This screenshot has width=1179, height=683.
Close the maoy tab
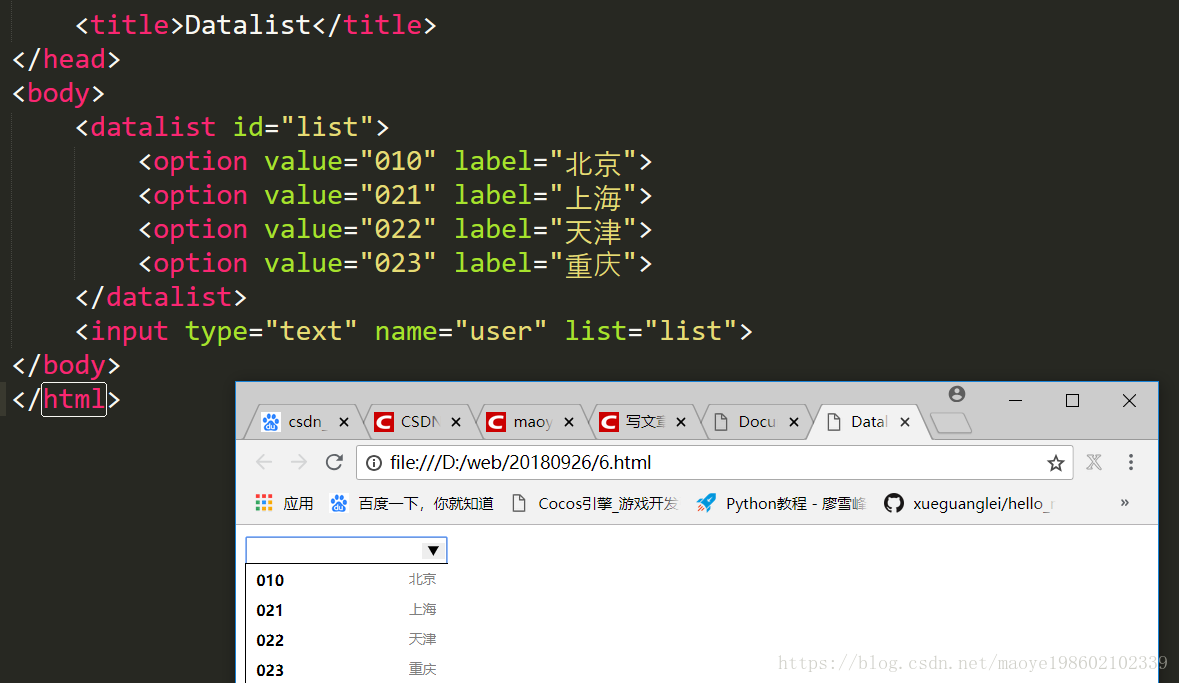click(568, 422)
